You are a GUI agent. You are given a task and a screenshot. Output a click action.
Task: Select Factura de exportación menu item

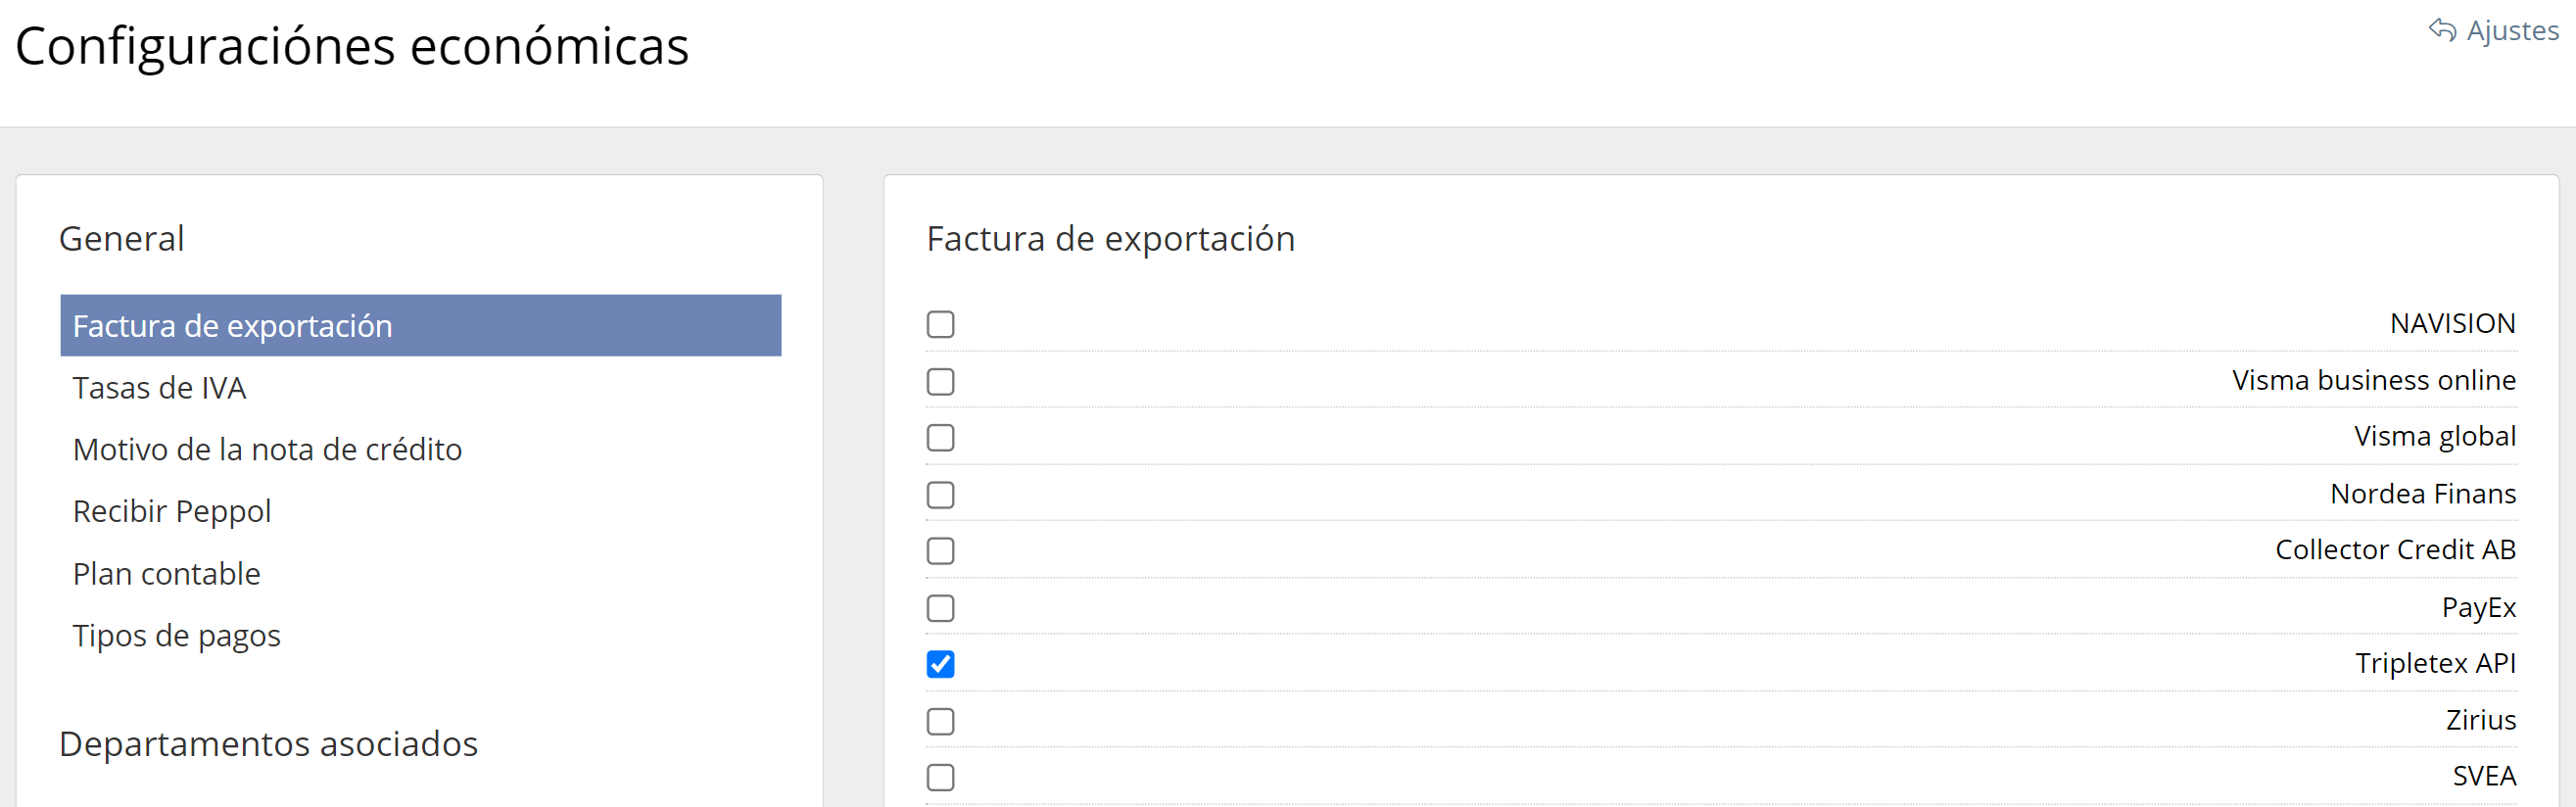tap(232, 326)
